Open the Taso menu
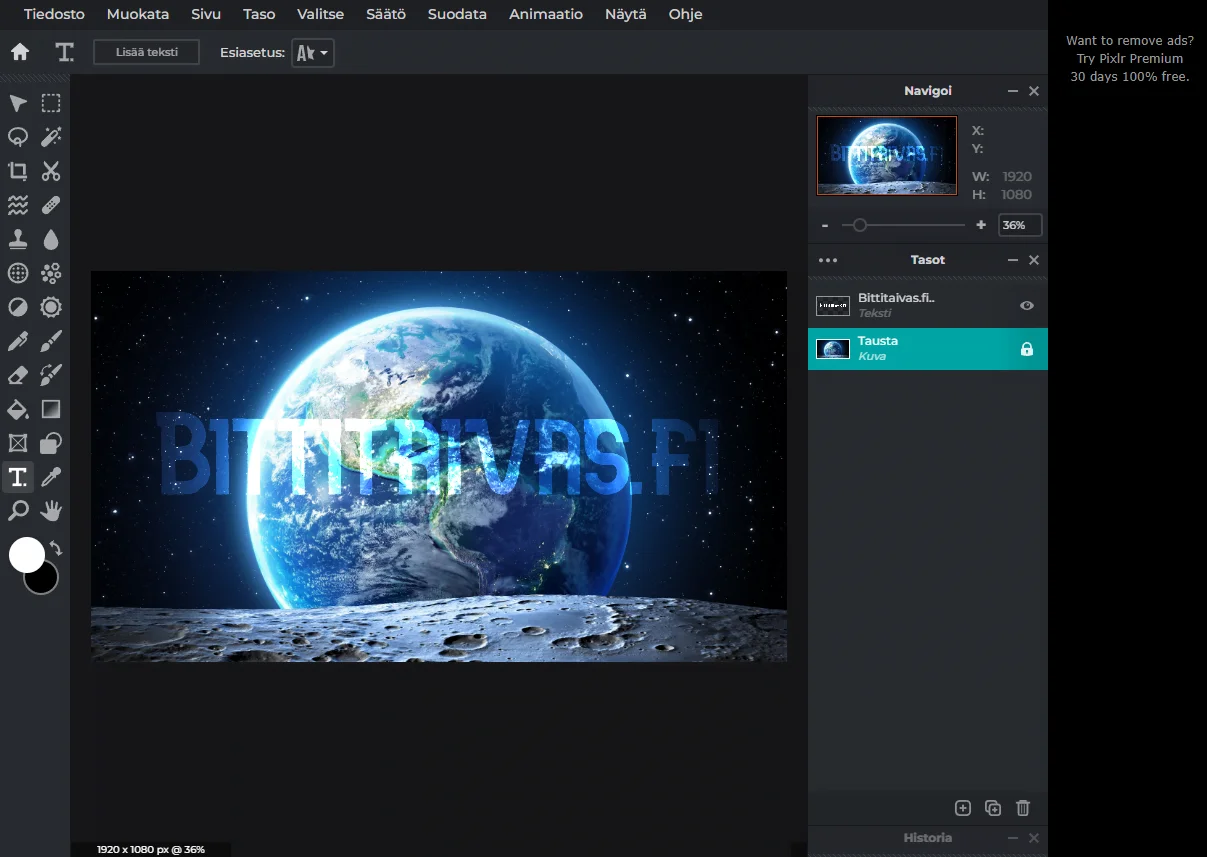Screen dimensions: 1207x857 tap(259, 14)
